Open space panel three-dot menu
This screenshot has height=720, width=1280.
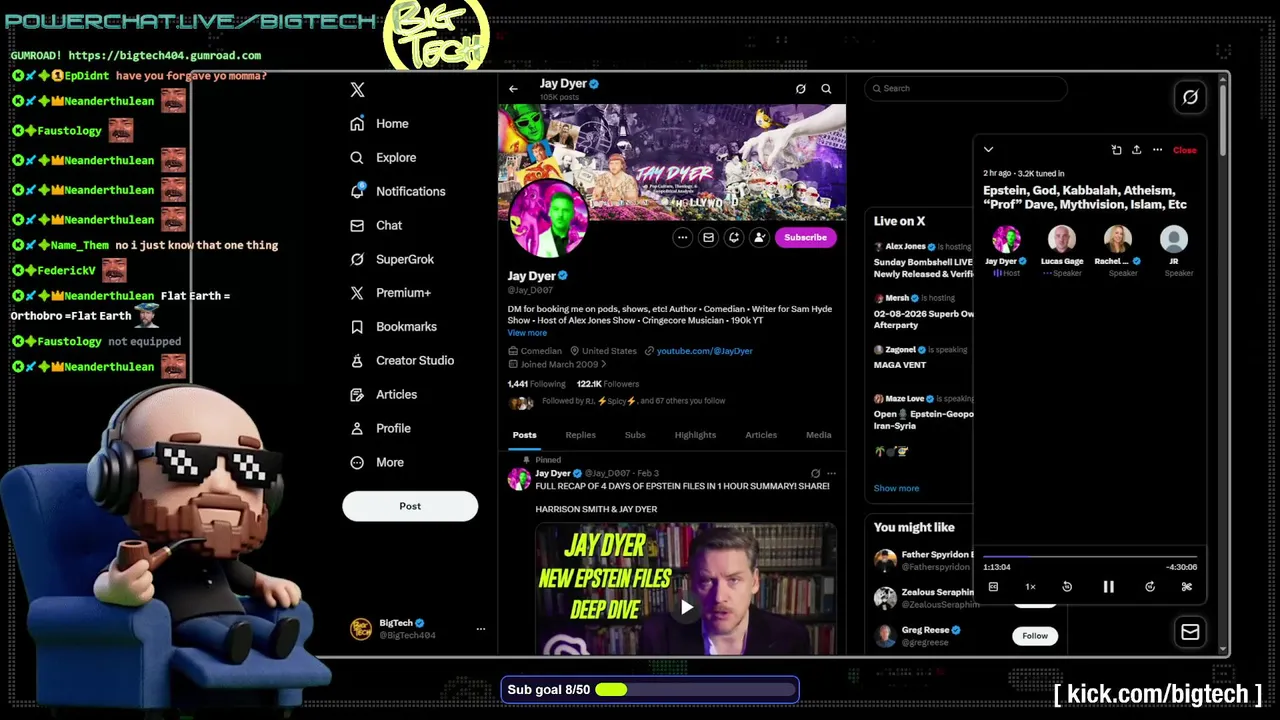[x=1157, y=150]
